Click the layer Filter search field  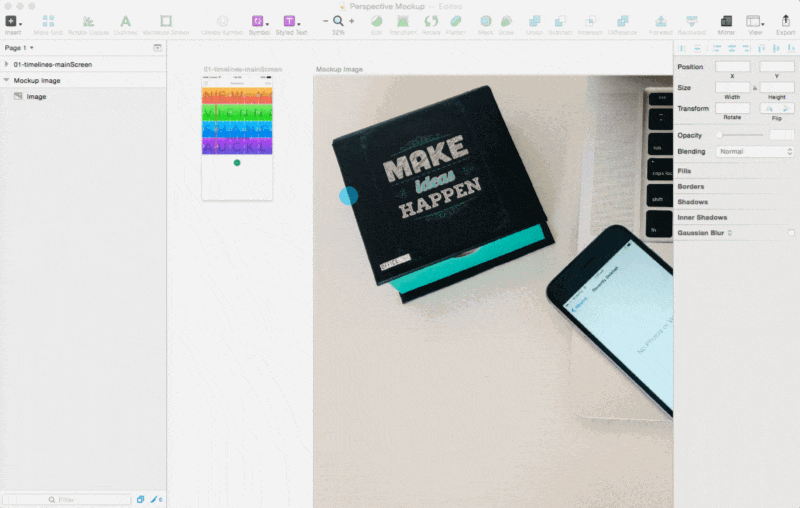pyautogui.click(x=66, y=500)
